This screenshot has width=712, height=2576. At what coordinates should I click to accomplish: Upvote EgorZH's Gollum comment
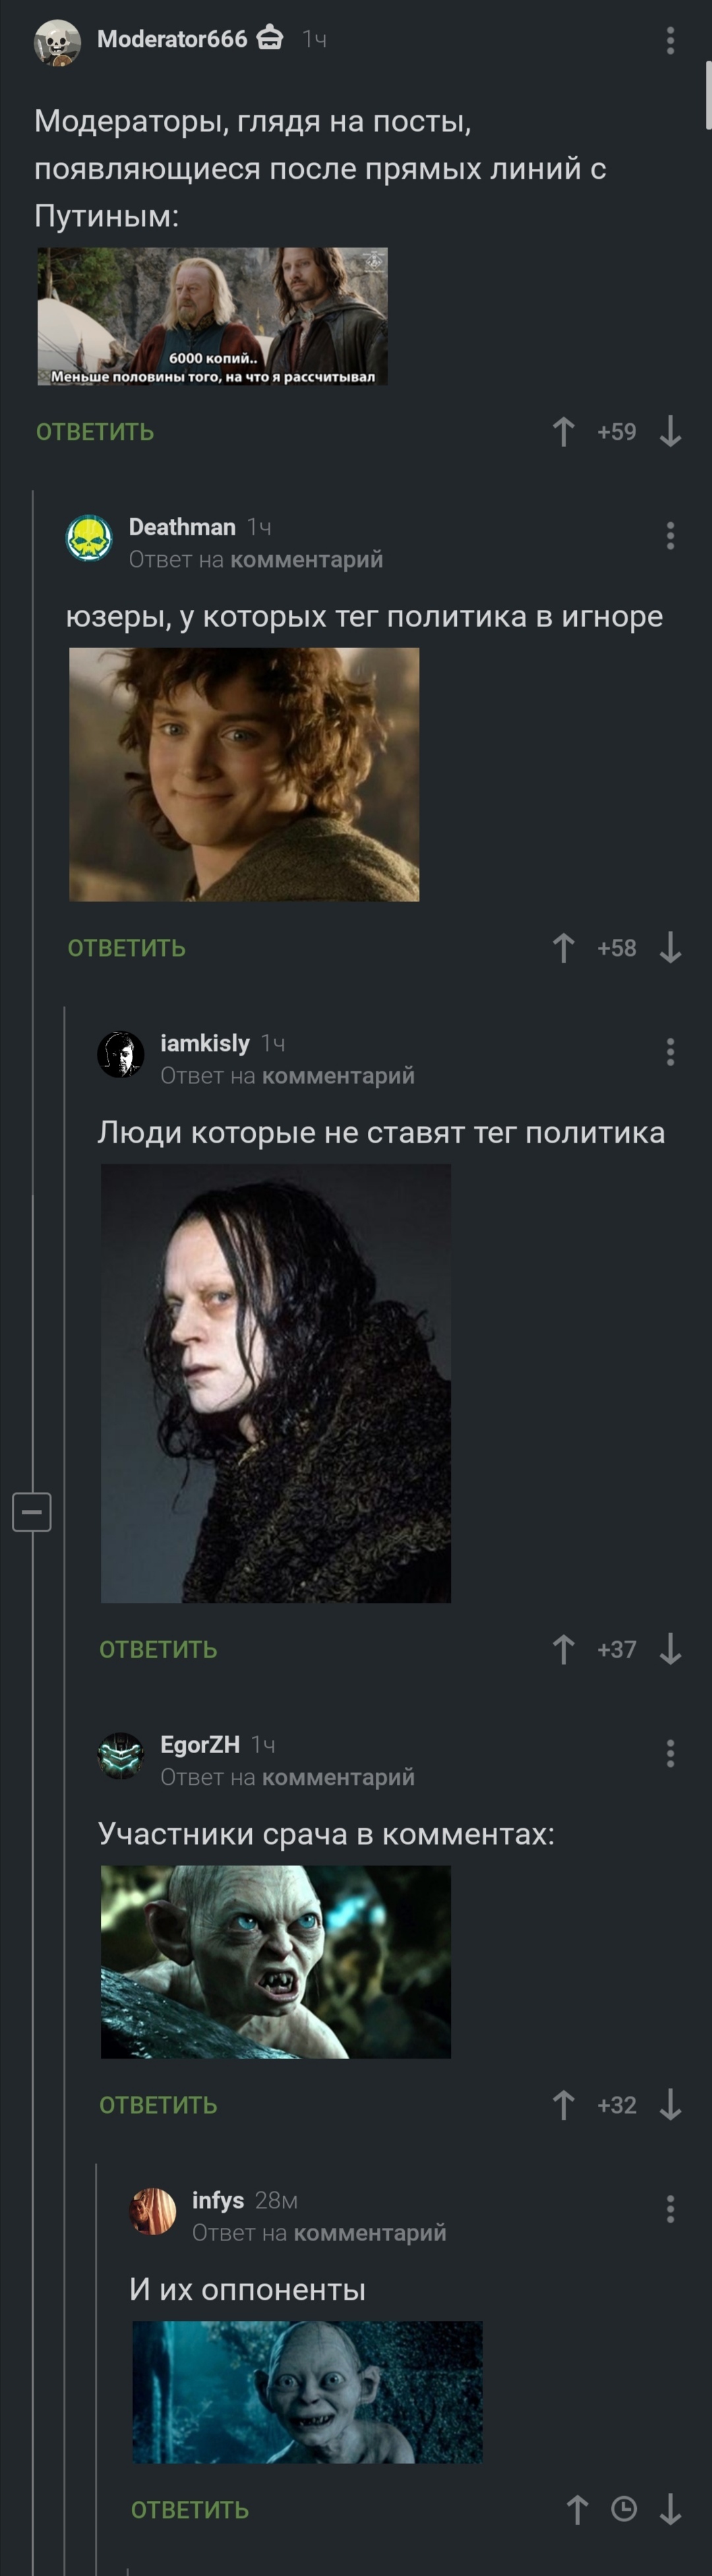563,2105
